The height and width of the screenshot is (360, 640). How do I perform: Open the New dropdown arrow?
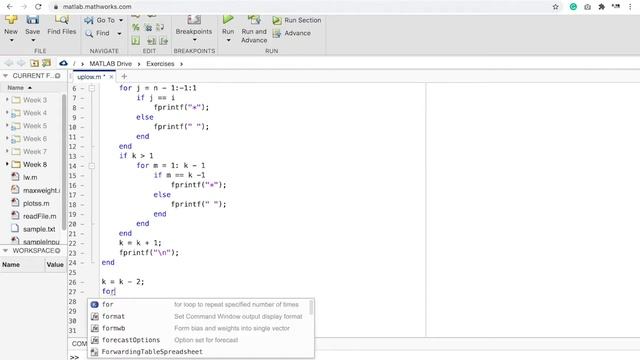pyautogui.click(x=11, y=40)
